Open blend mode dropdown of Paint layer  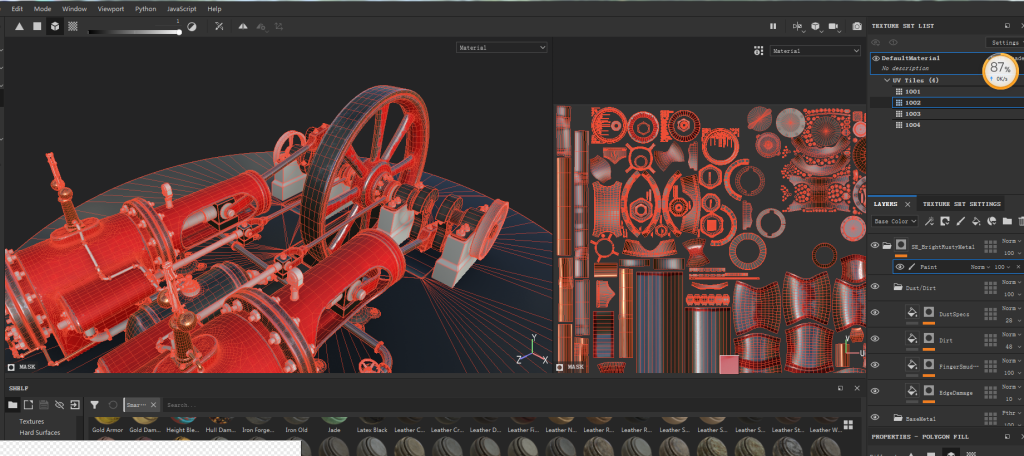point(980,267)
